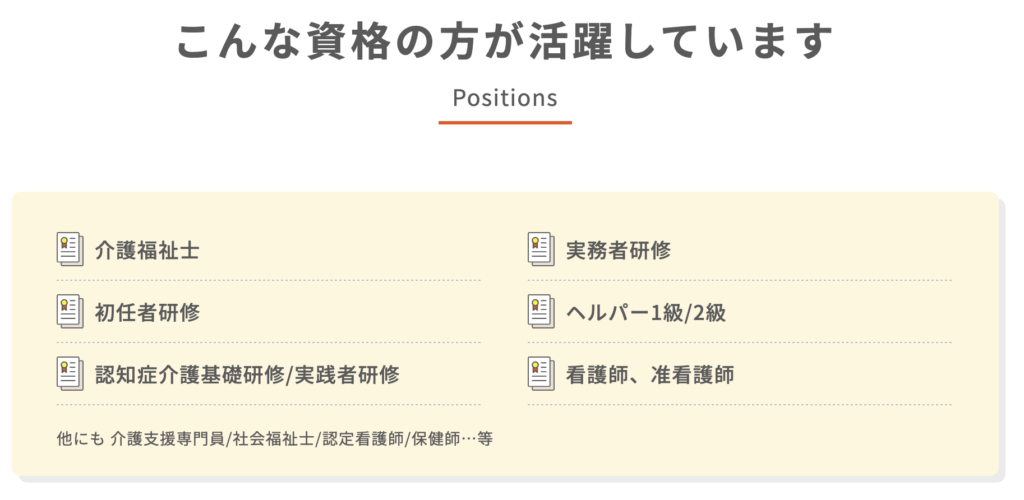Click the dotted divider under 介護福祉士
1024x500 pixels.
click(268, 280)
